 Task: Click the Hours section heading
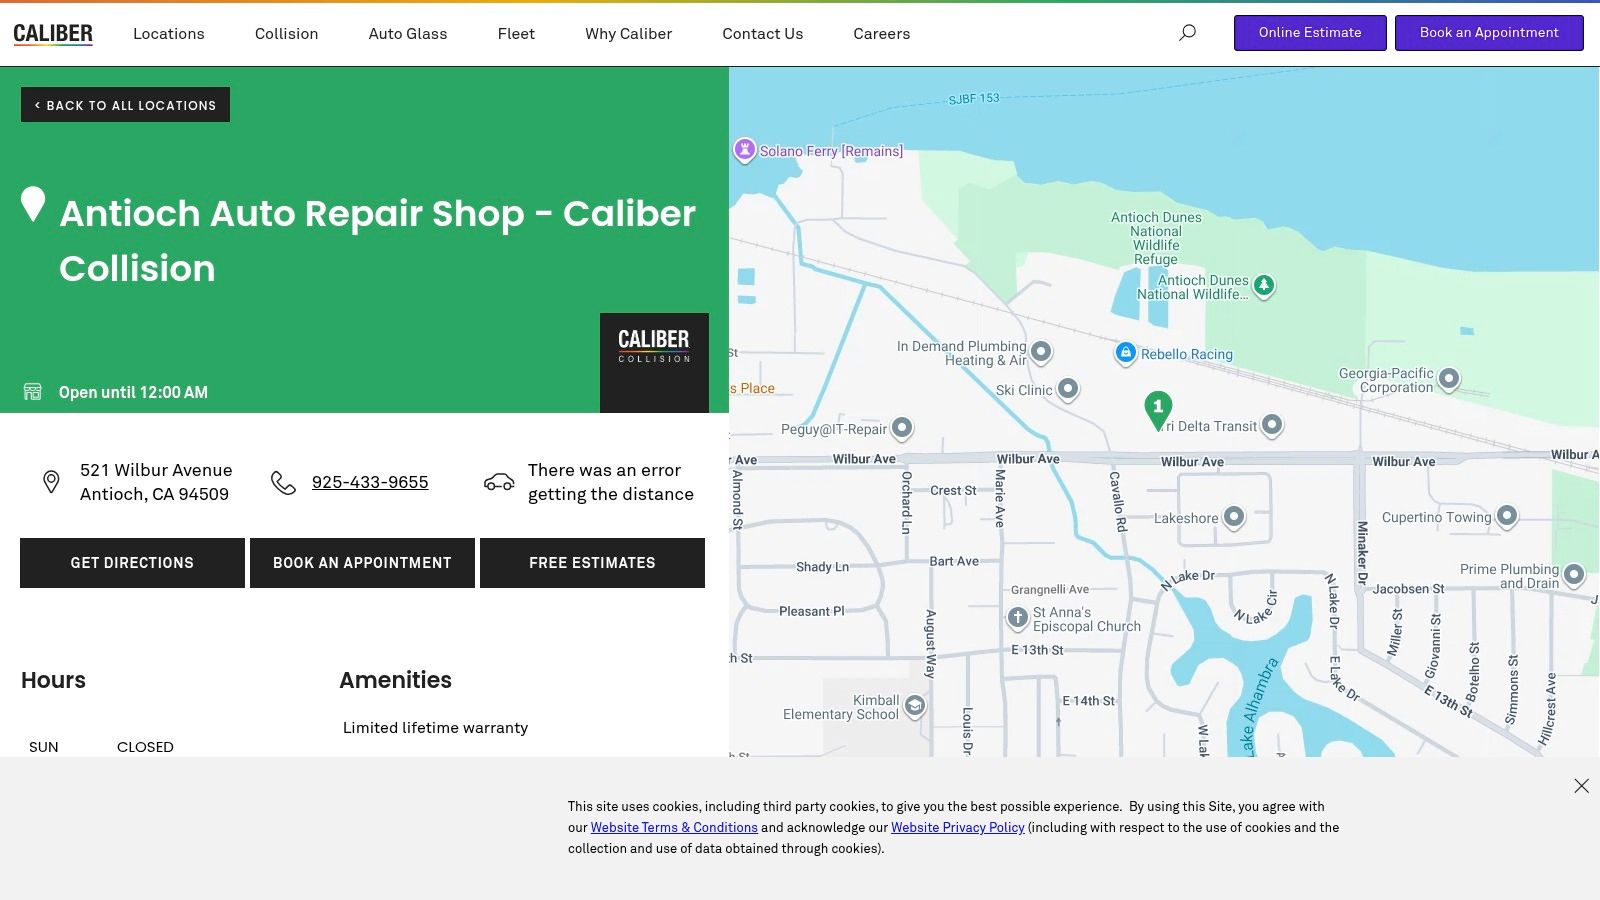(x=53, y=680)
